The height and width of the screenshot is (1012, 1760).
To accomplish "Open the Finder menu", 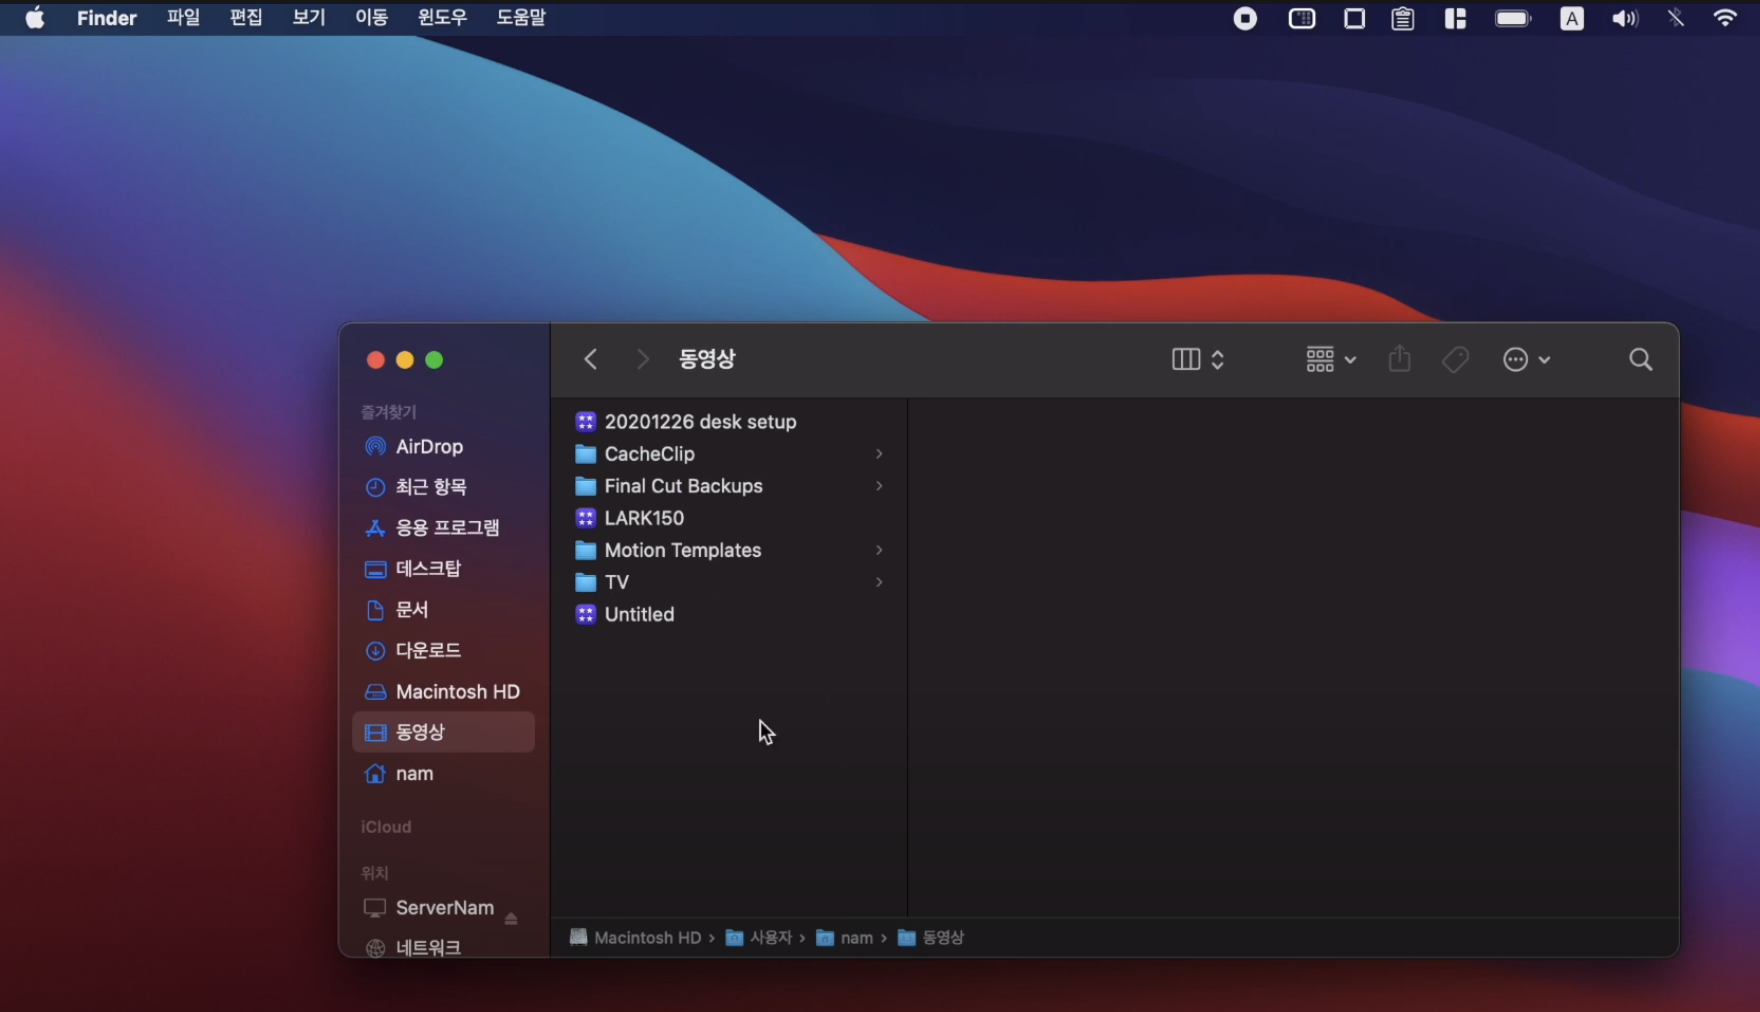I will click(x=107, y=18).
